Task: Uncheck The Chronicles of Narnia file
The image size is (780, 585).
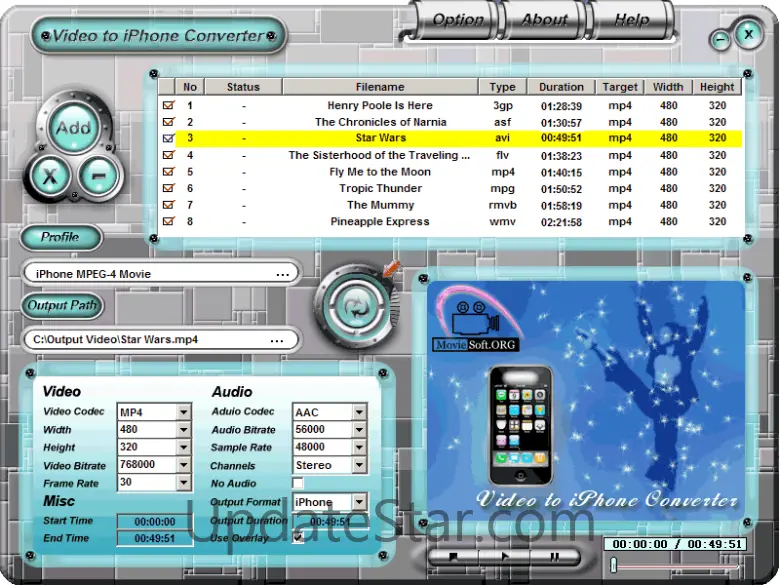Action: (x=169, y=122)
